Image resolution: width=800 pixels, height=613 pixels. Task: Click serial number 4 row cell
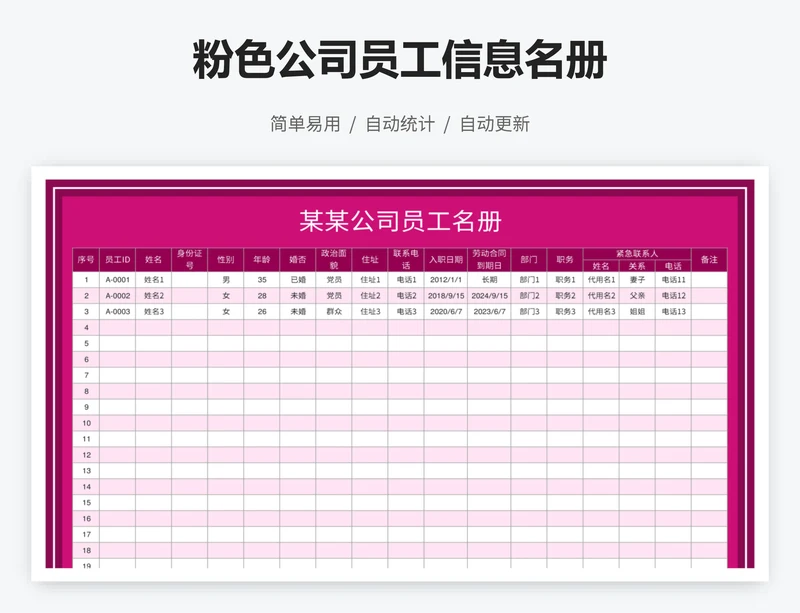point(86,328)
